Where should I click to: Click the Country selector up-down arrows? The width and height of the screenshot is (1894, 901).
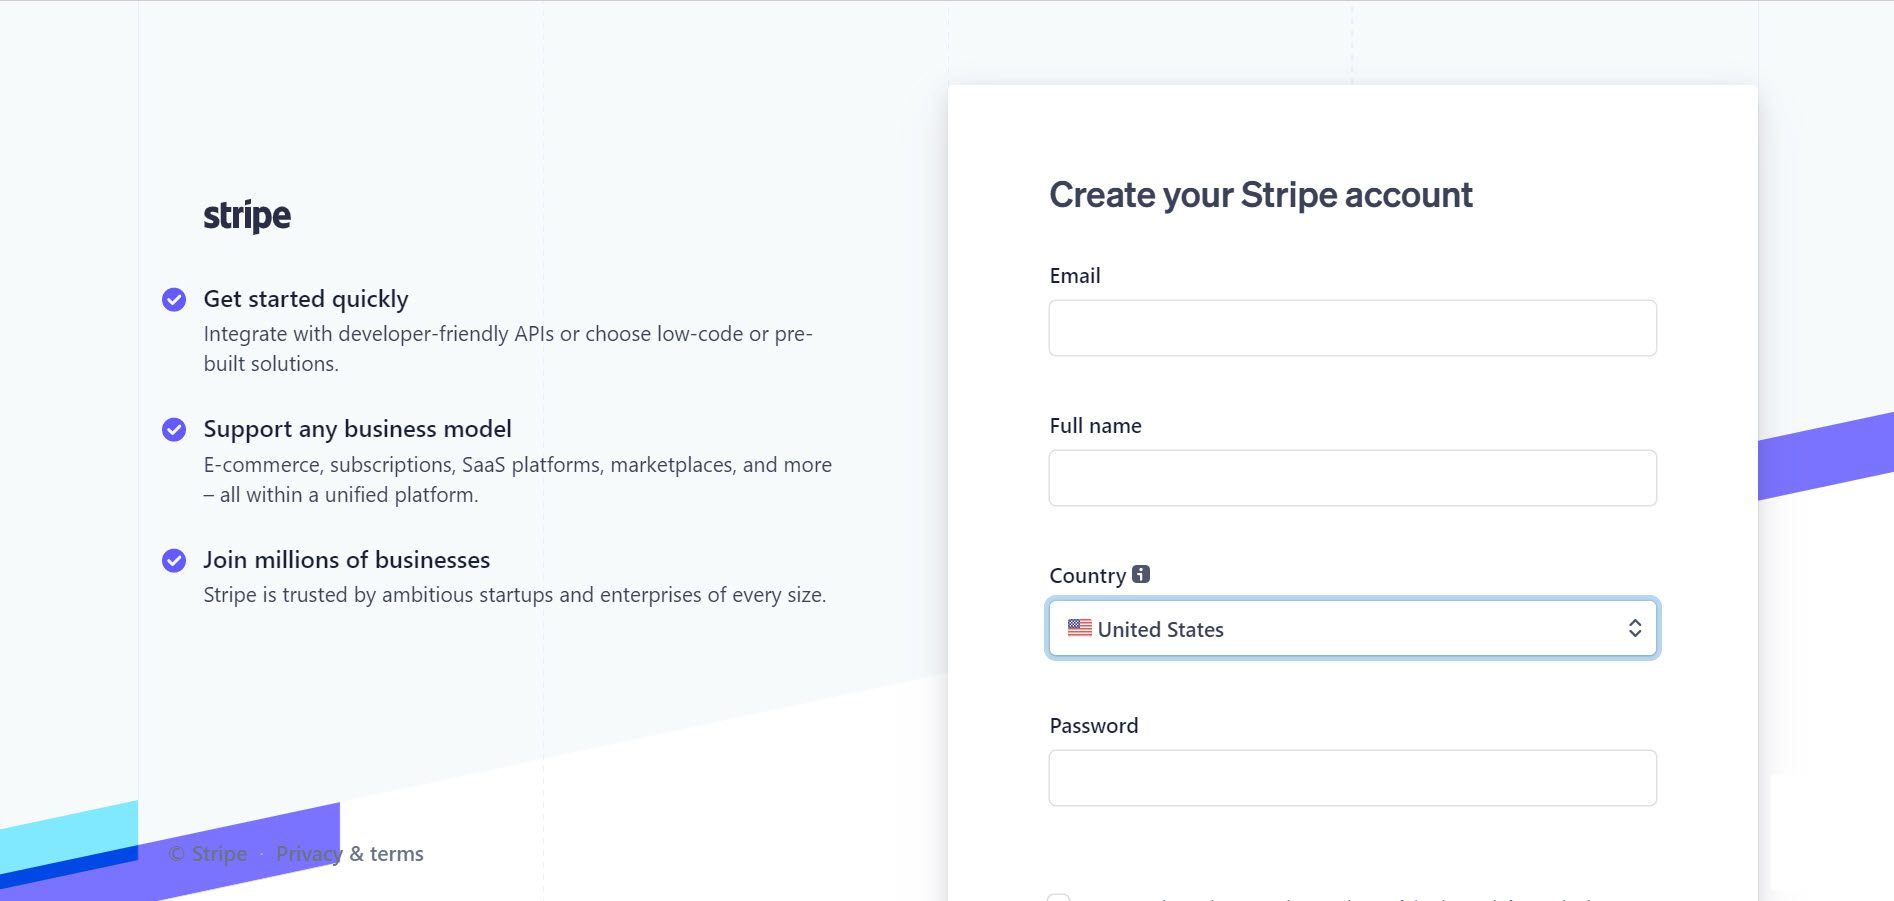click(1635, 628)
